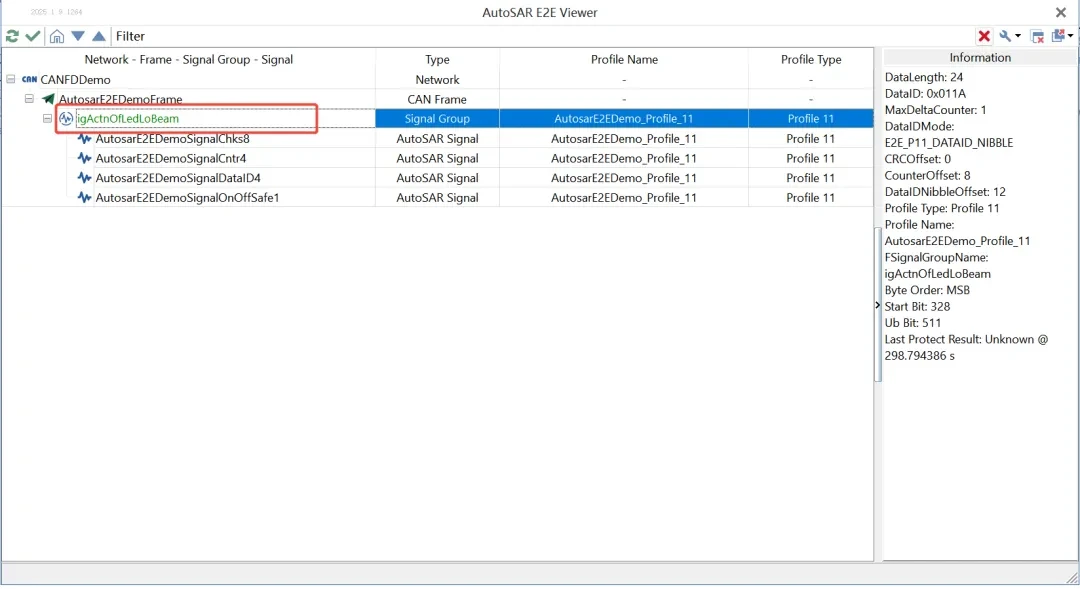Screen dimensions: 1080x589
Task: Click the frame icon beside AutosarE2EDemoFrame
Action: point(48,99)
